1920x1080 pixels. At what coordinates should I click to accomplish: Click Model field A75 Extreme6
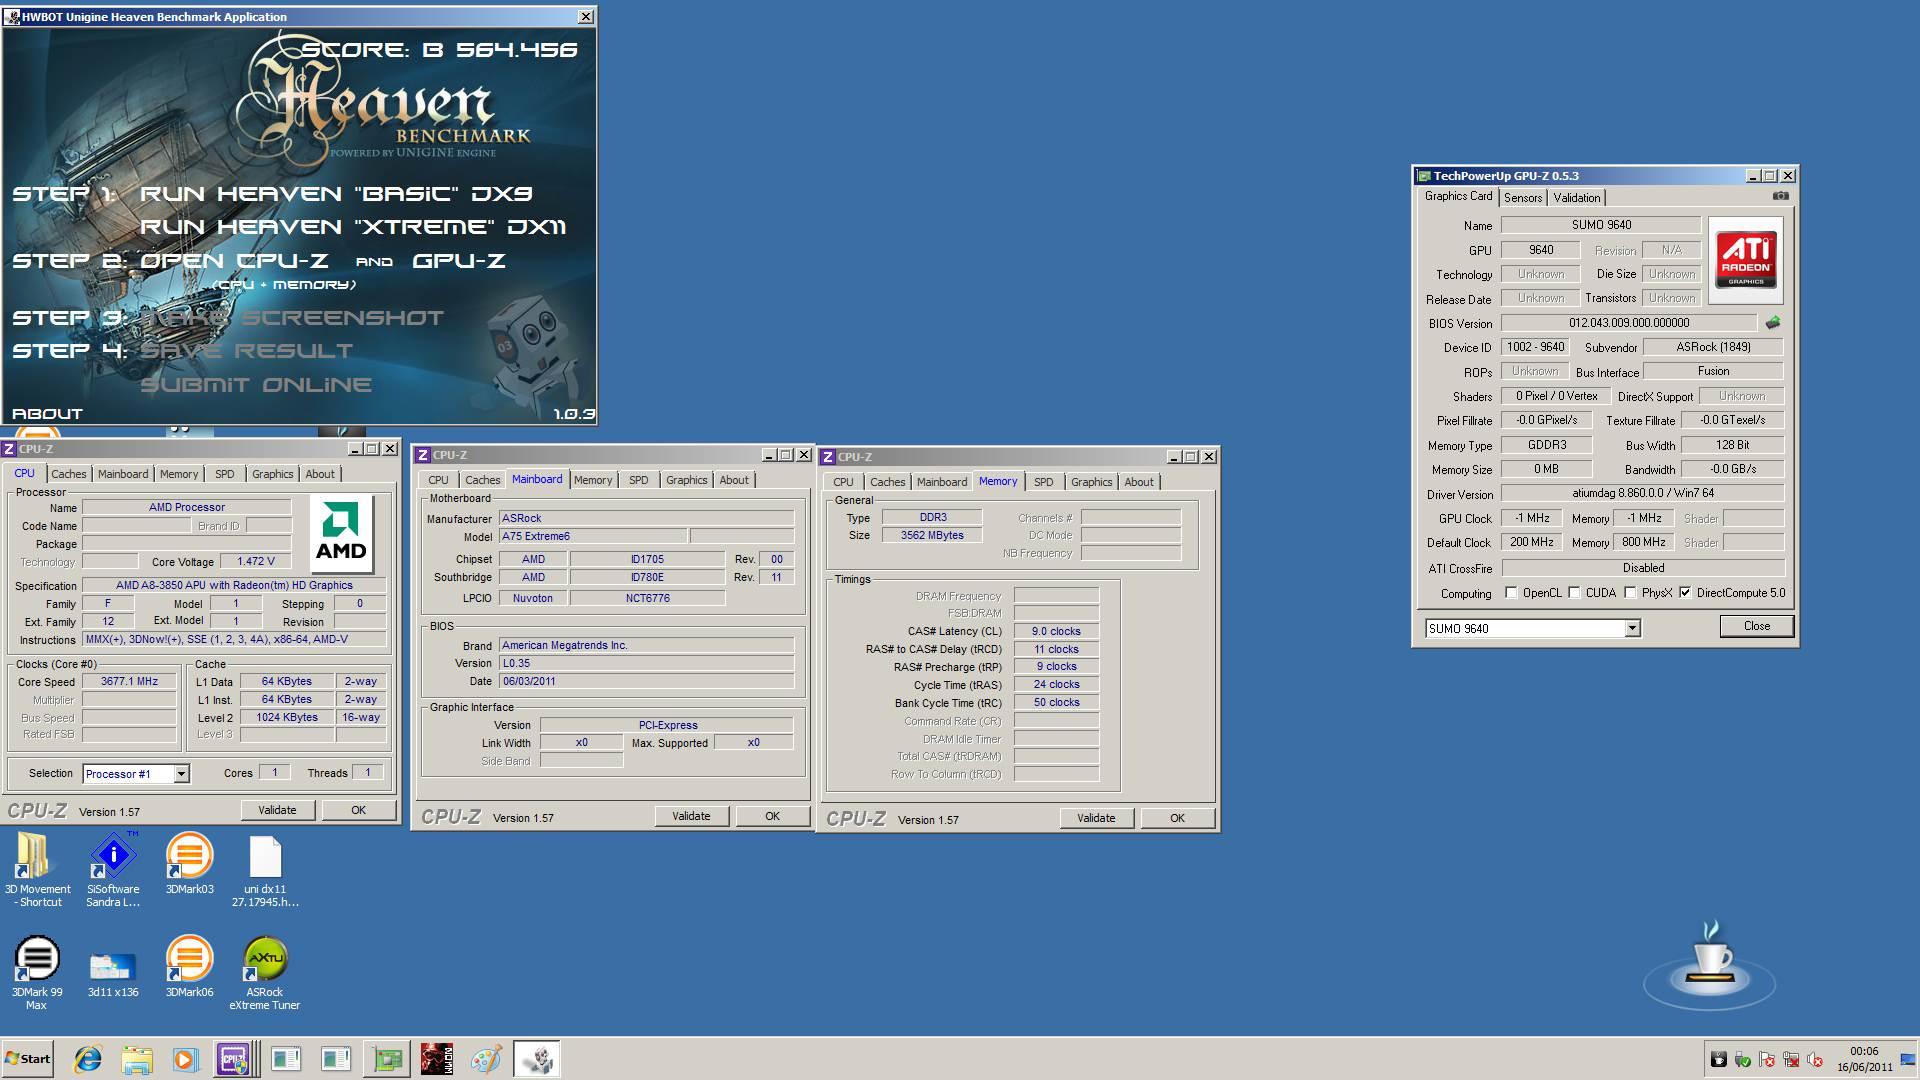tap(593, 536)
